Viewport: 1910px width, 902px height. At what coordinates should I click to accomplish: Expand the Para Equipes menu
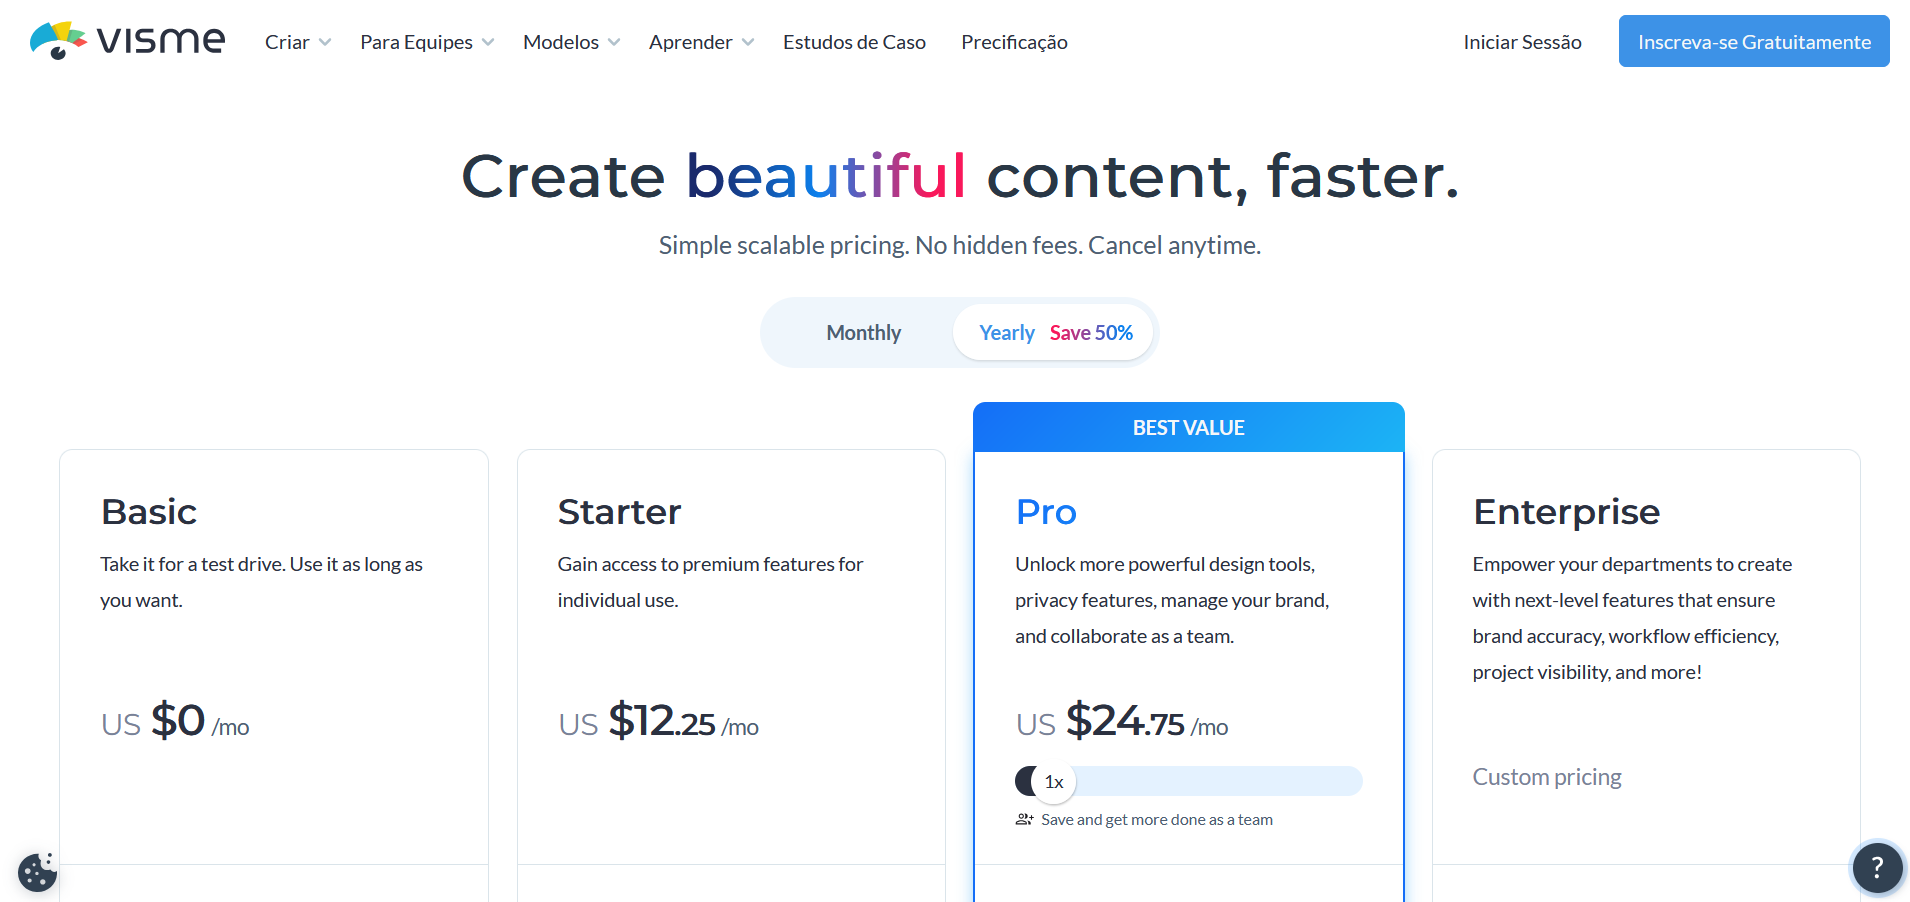click(x=427, y=42)
